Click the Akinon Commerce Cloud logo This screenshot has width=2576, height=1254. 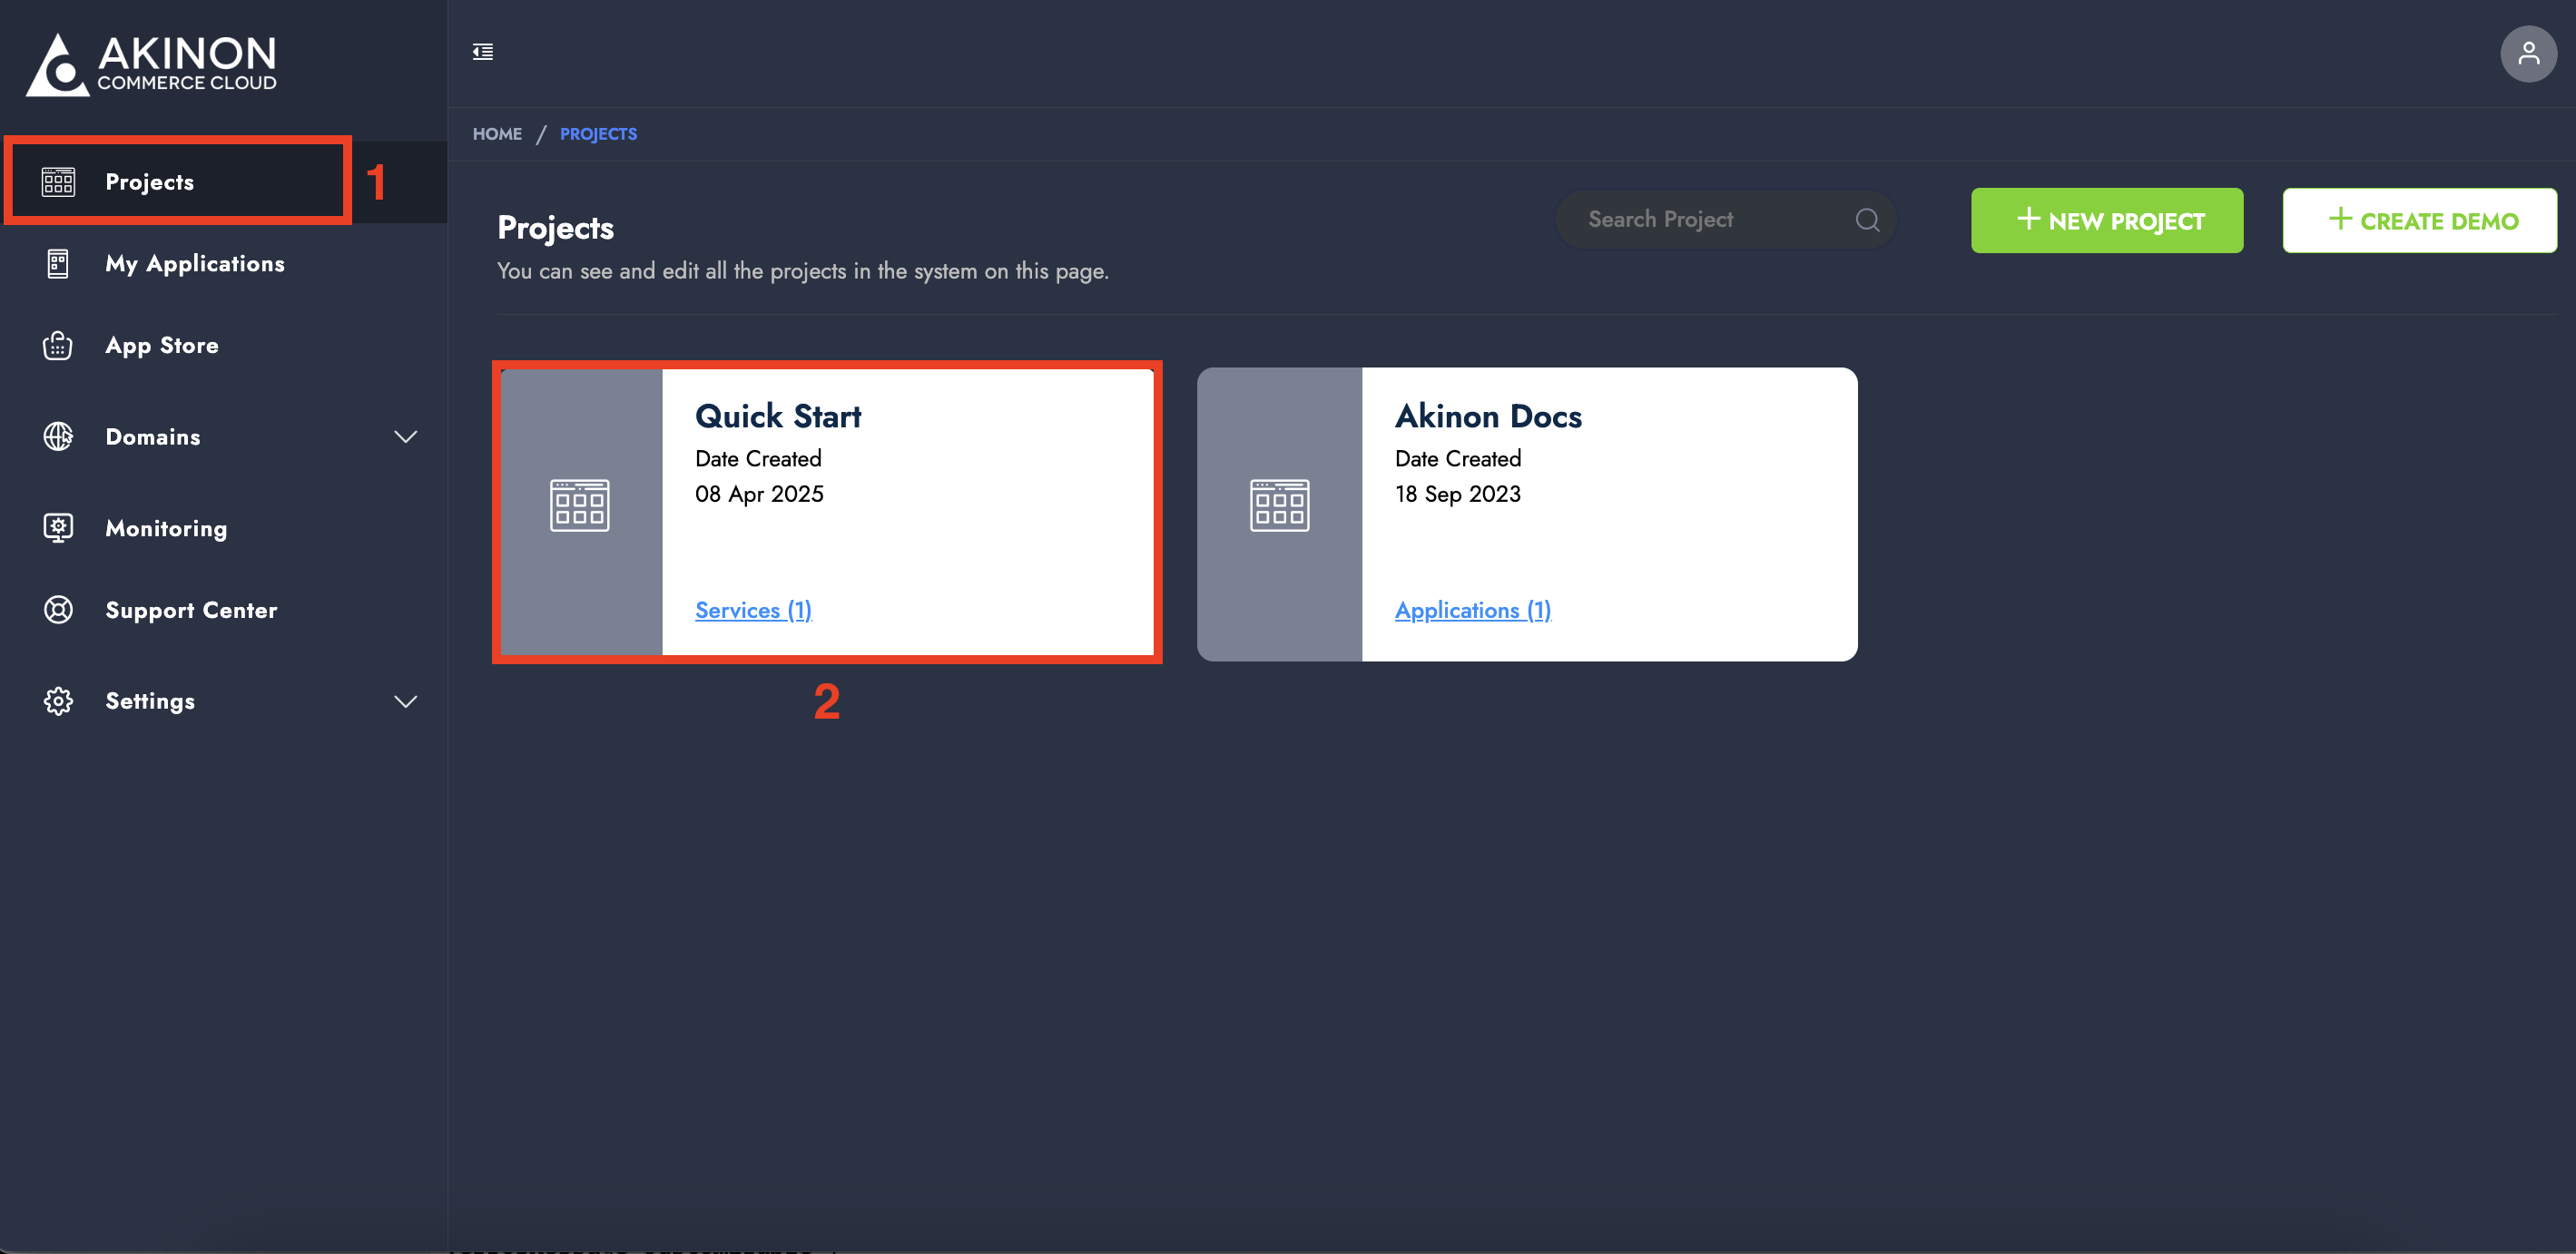click(152, 65)
